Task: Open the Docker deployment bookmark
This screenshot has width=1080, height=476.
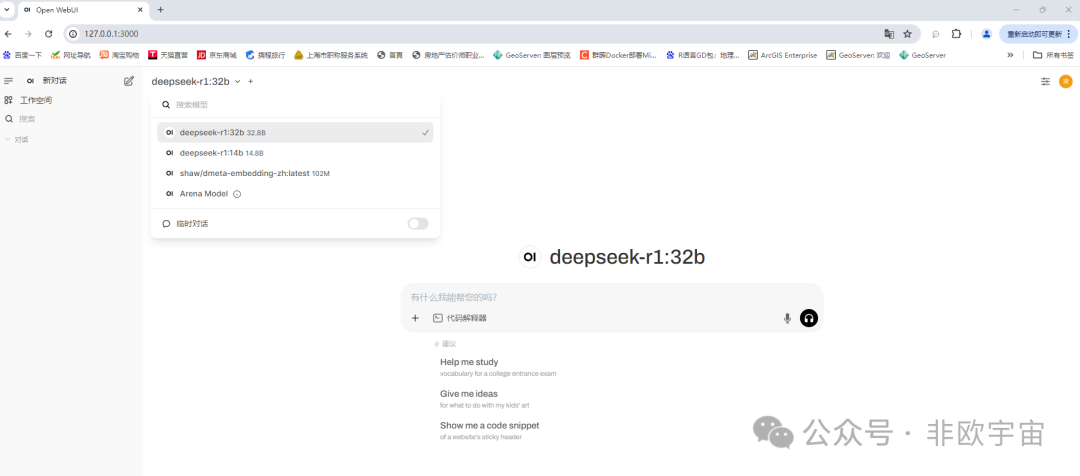Action: (x=618, y=55)
